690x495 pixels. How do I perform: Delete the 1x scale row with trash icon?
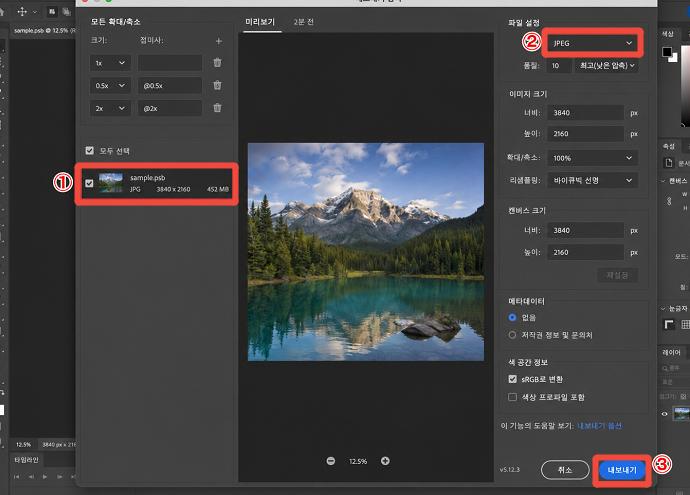[217, 63]
